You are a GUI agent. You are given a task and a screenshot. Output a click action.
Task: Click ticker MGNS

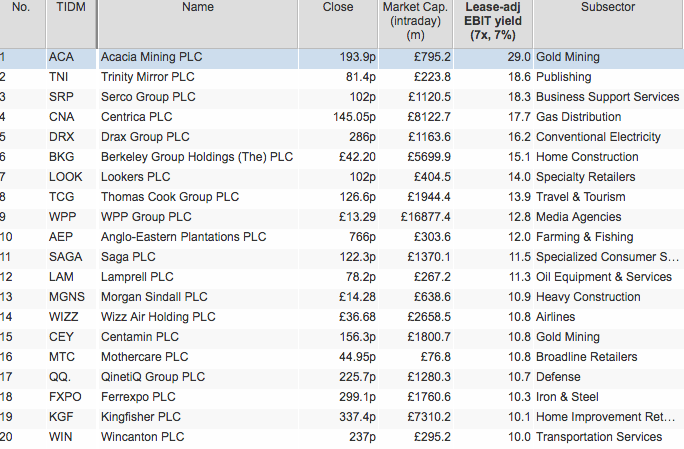(67, 298)
